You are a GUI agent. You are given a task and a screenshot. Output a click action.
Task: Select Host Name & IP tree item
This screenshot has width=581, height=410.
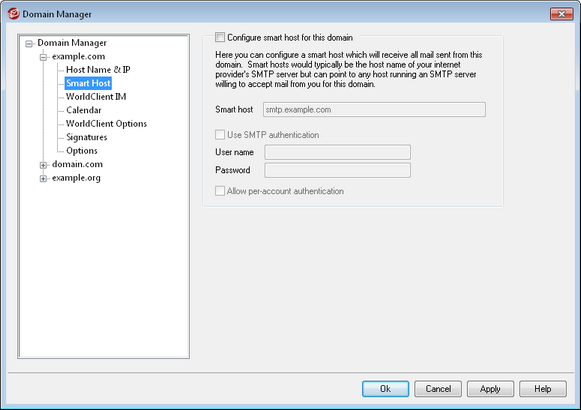click(98, 70)
